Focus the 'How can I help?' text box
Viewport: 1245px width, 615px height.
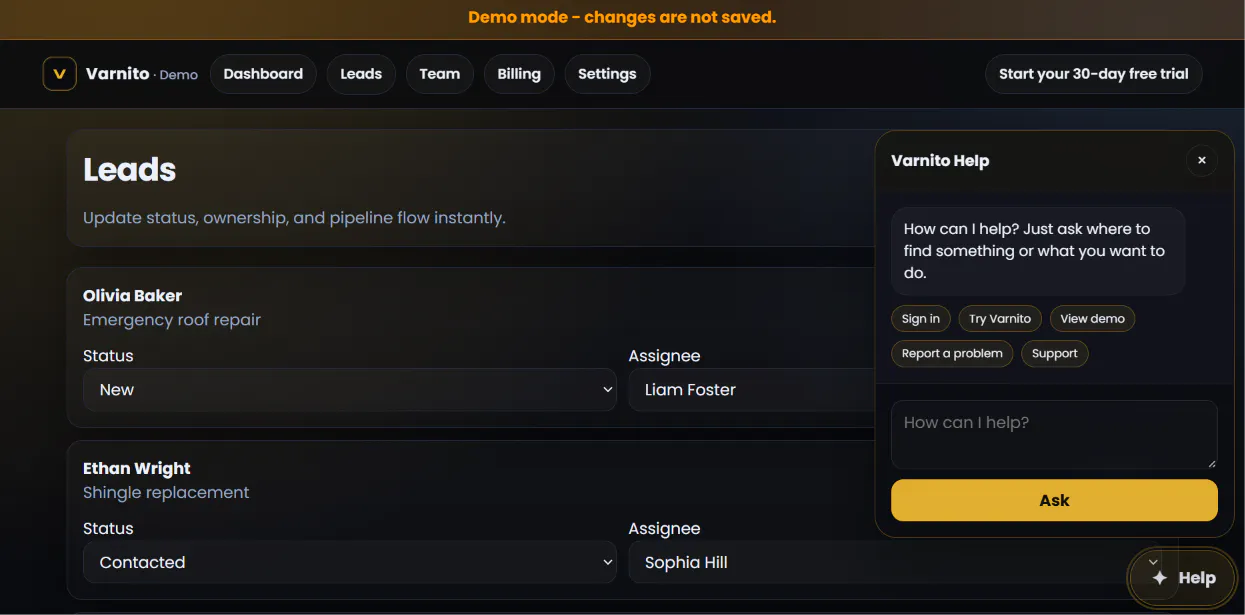(1054, 435)
